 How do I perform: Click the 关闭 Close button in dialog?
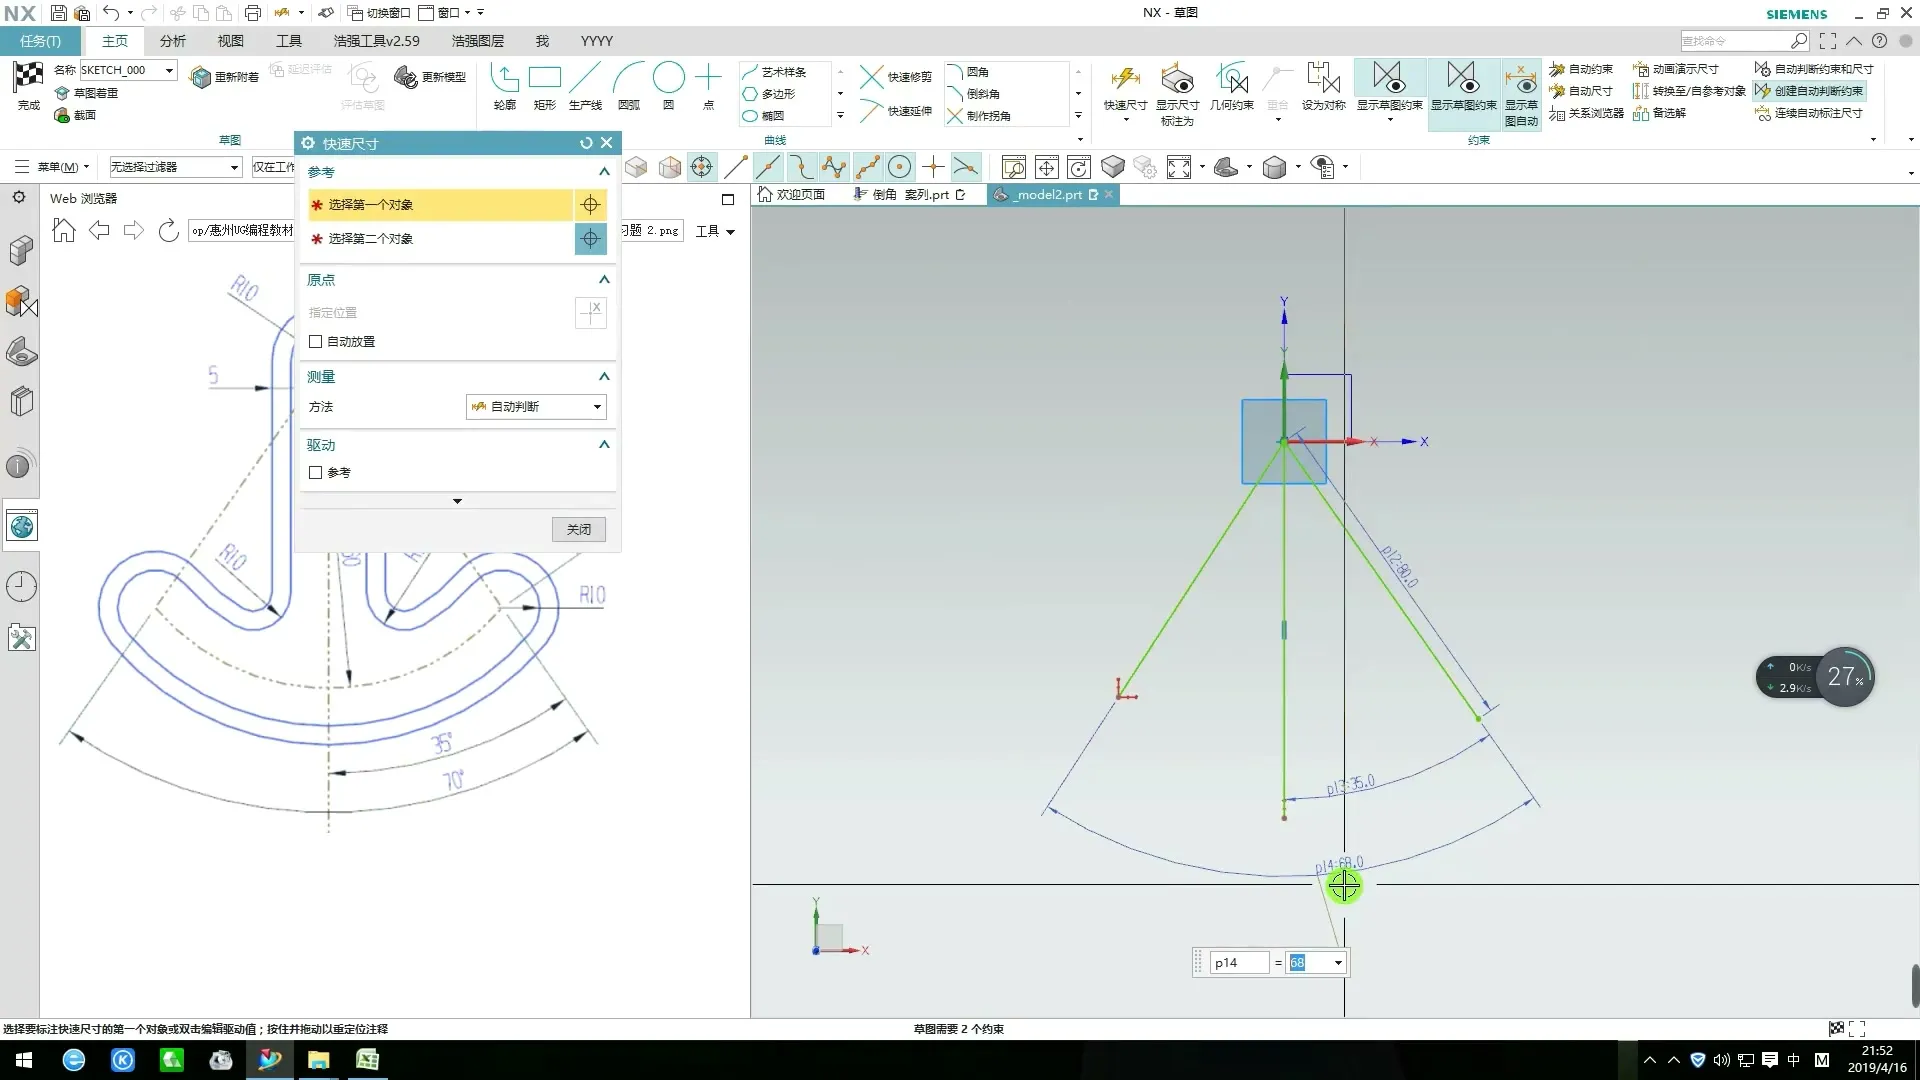click(579, 530)
